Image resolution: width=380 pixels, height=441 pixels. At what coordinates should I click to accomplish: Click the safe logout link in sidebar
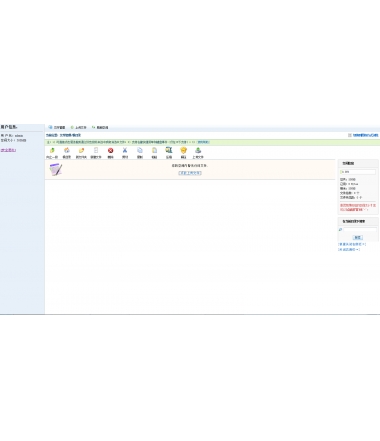click(8, 150)
